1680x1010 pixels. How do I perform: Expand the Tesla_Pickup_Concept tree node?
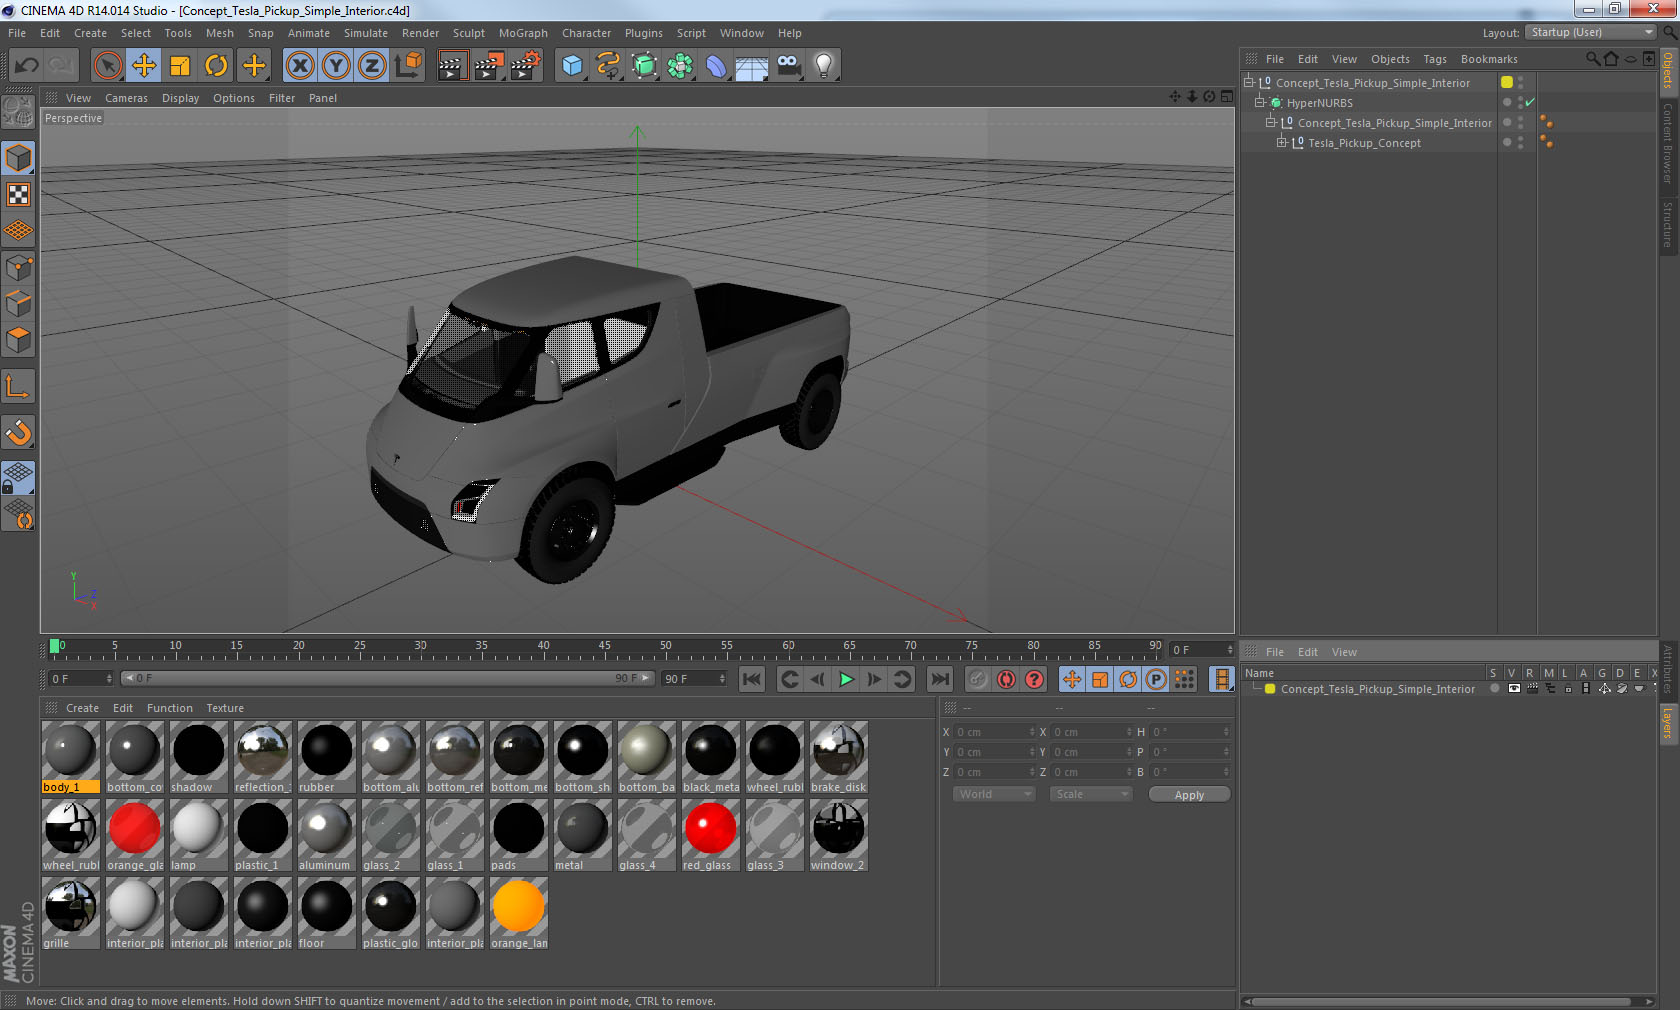coord(1281,143)
